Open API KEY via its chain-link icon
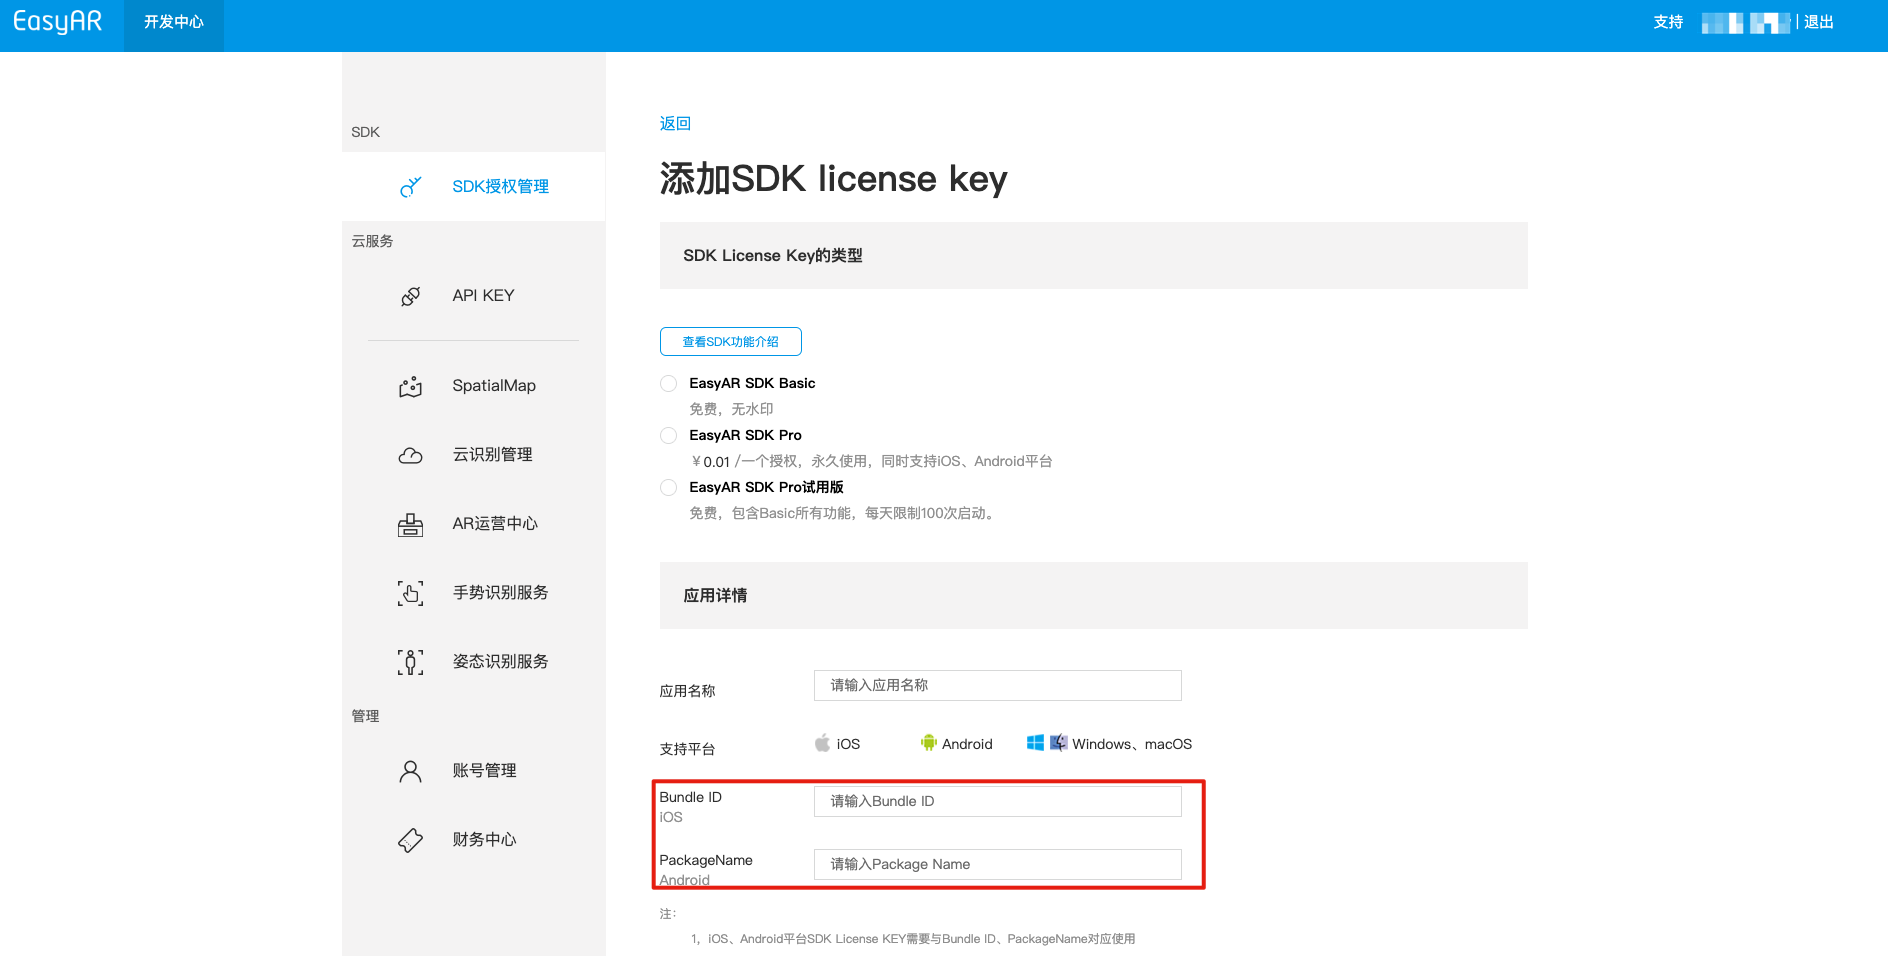This screenshot has width=1888, height=956. (x=410, y=296)
